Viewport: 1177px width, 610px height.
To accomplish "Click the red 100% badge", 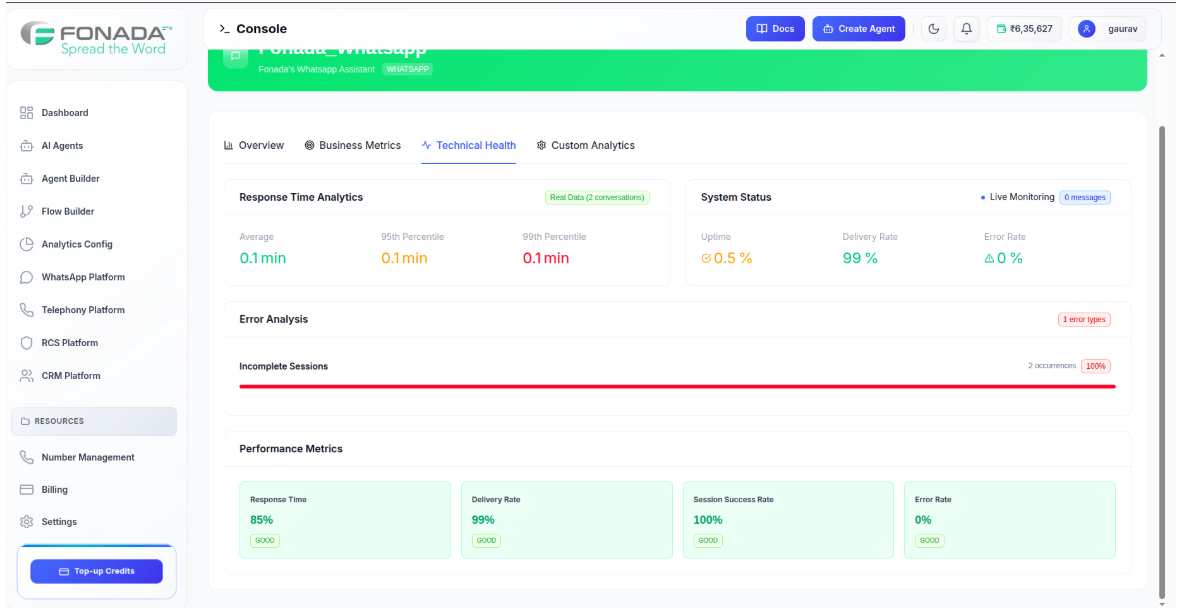I will pos(1096,366).
